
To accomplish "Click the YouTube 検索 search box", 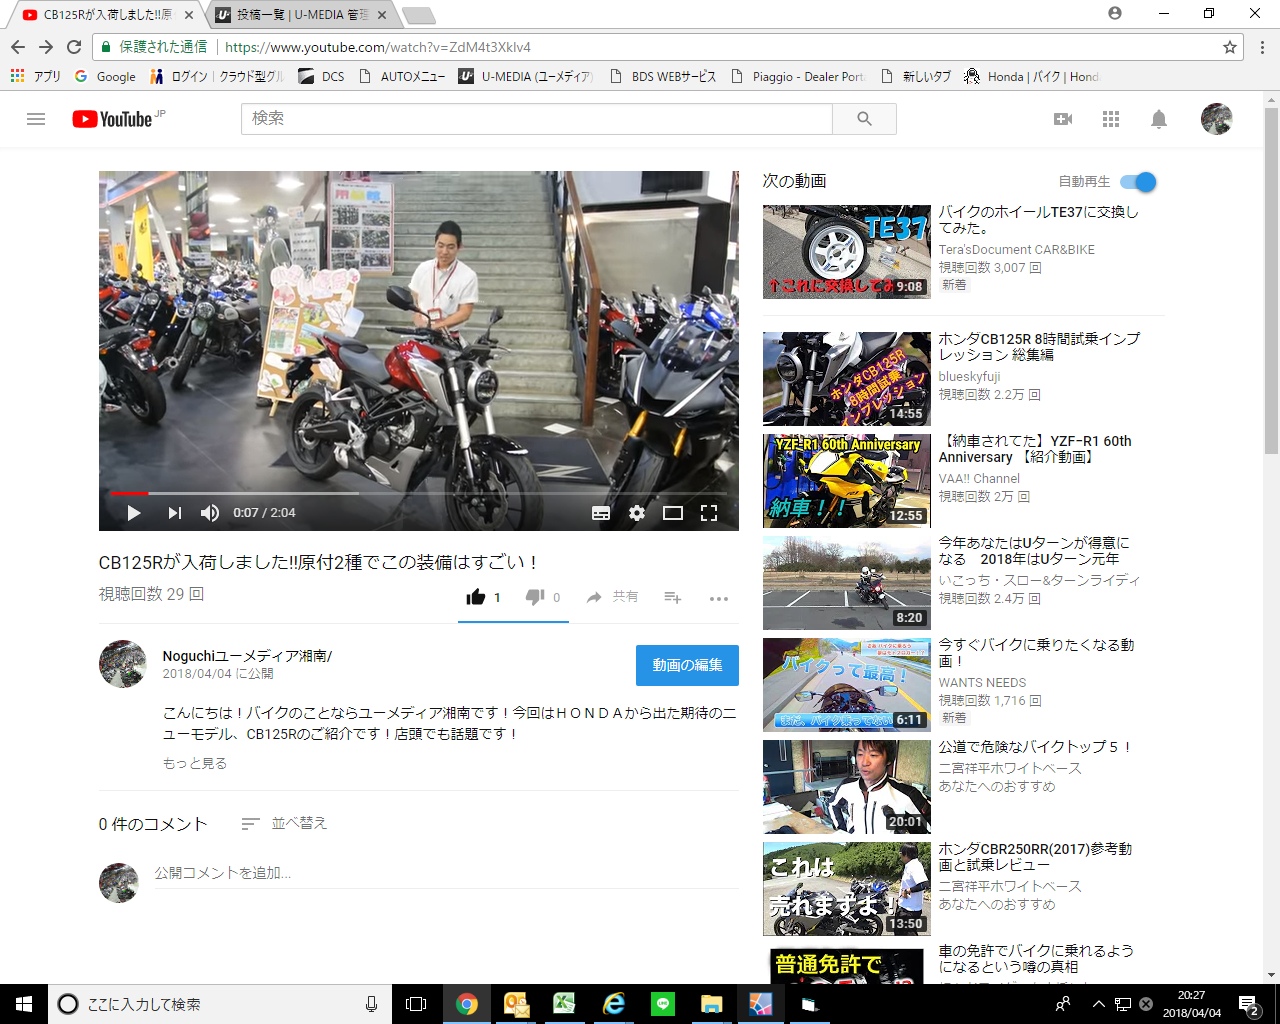I will coord(536,119).
